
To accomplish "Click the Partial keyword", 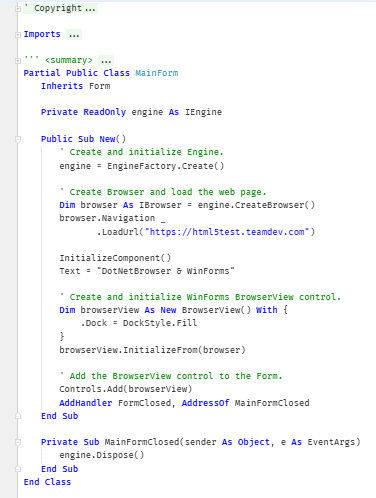I will [42, 73].
